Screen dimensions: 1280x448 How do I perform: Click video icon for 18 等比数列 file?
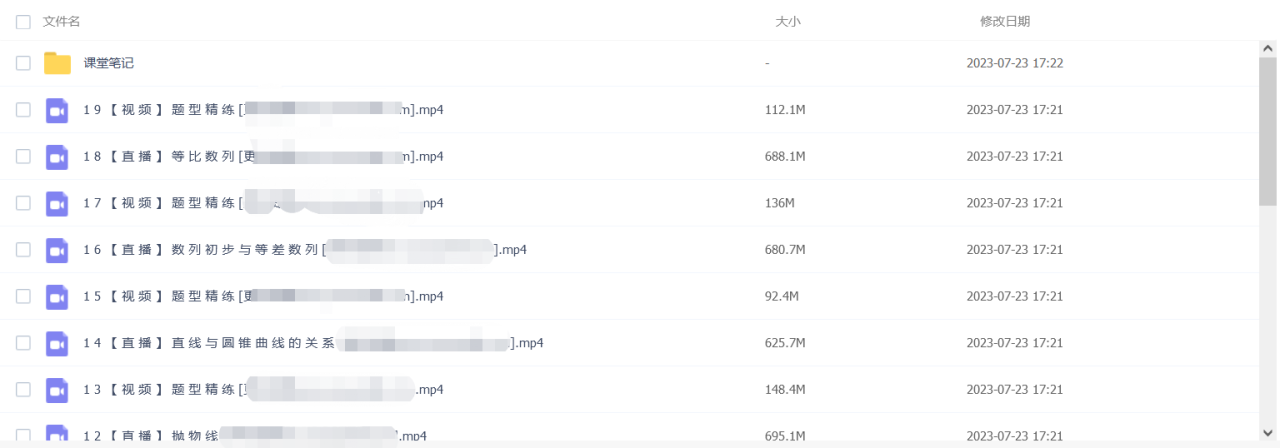[x=57, y=157]
